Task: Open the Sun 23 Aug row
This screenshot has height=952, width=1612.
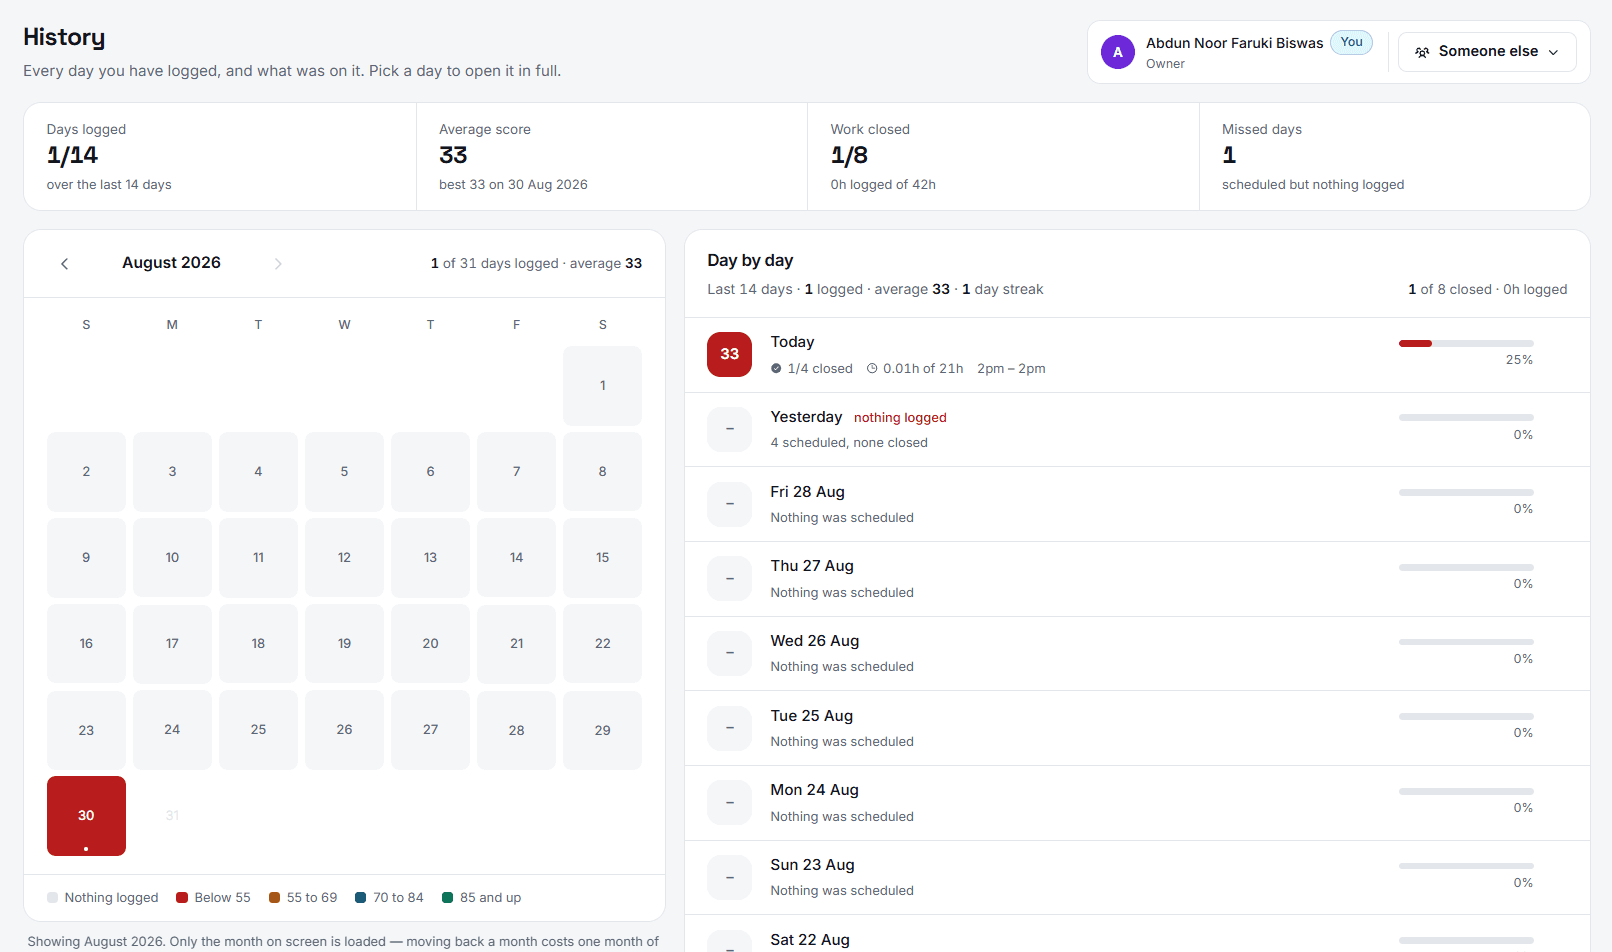Action: [x=1137, y=878]
